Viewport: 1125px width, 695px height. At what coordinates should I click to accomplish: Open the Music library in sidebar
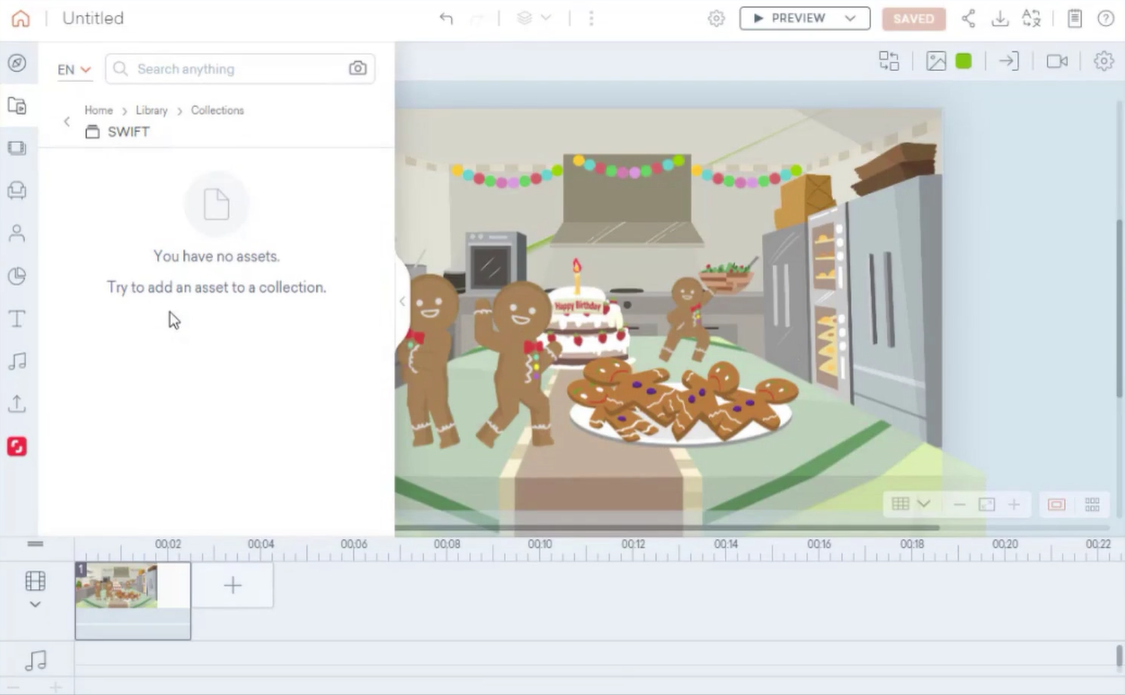[17, 361]
